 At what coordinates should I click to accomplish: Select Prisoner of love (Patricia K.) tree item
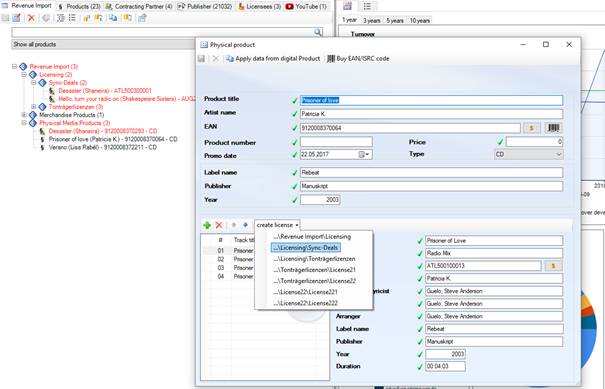pyautogui.click(x=113, y=139)
